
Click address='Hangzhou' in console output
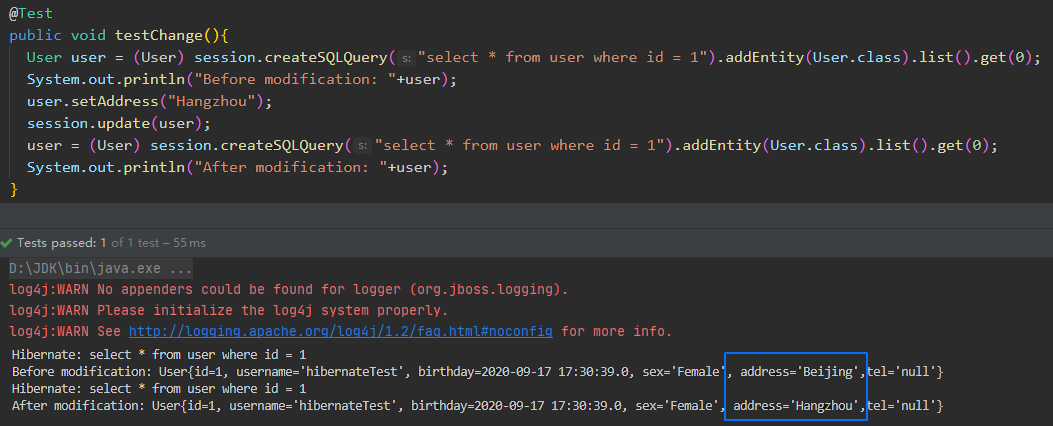pyautogui.click(x=797, y=406)
